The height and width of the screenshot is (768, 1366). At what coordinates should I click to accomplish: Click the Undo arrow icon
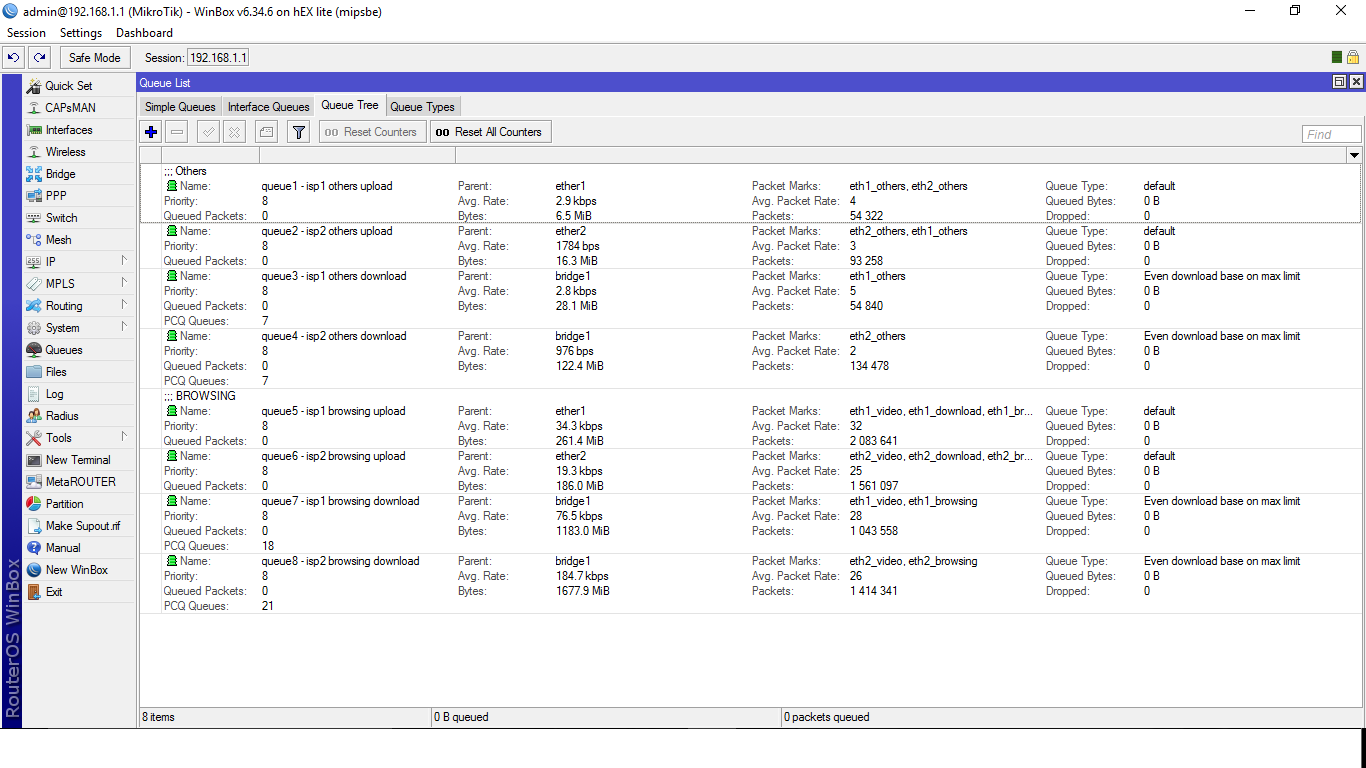coord(14,58)
